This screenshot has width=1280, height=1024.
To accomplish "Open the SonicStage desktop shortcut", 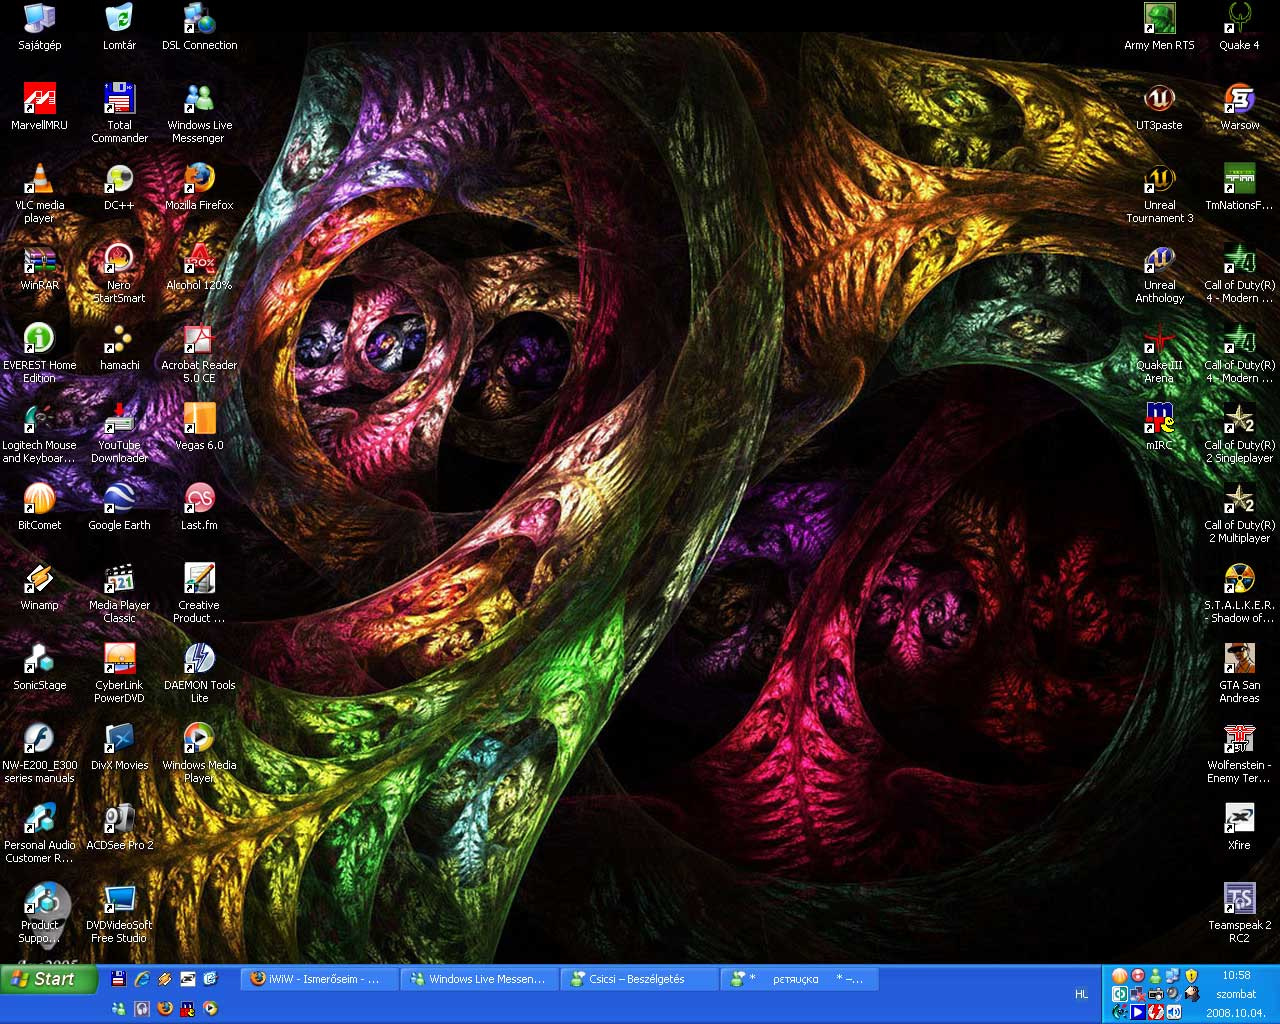I will point(40,667).
